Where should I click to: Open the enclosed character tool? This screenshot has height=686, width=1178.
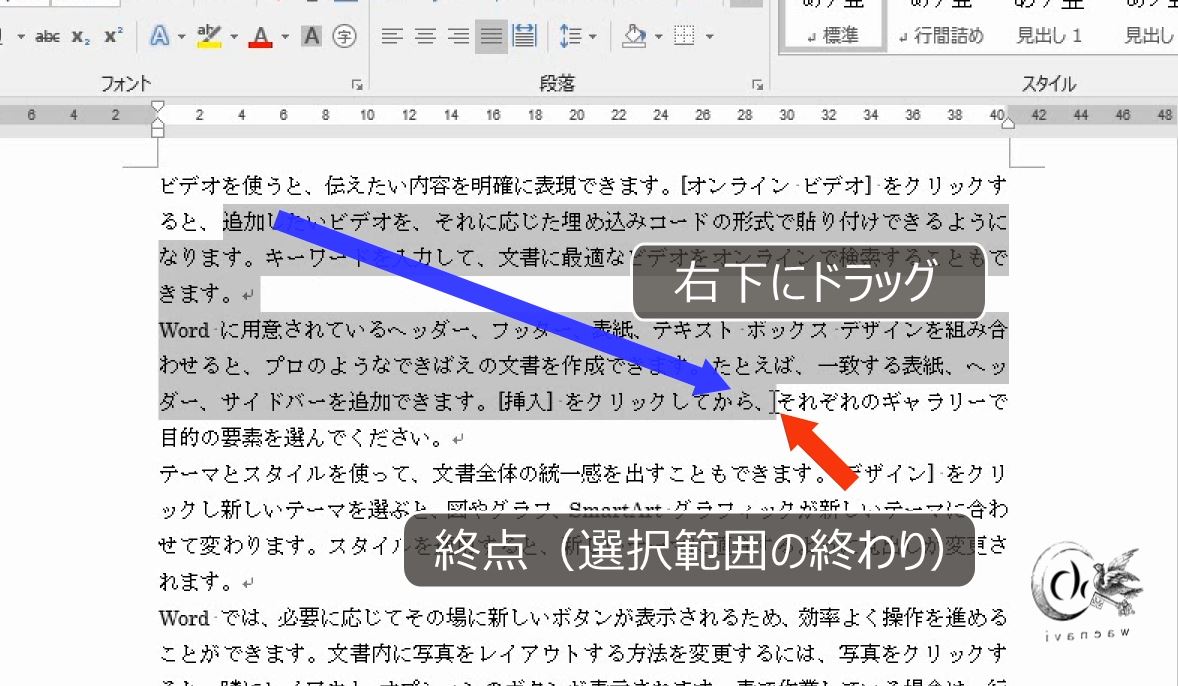(344, 36)
